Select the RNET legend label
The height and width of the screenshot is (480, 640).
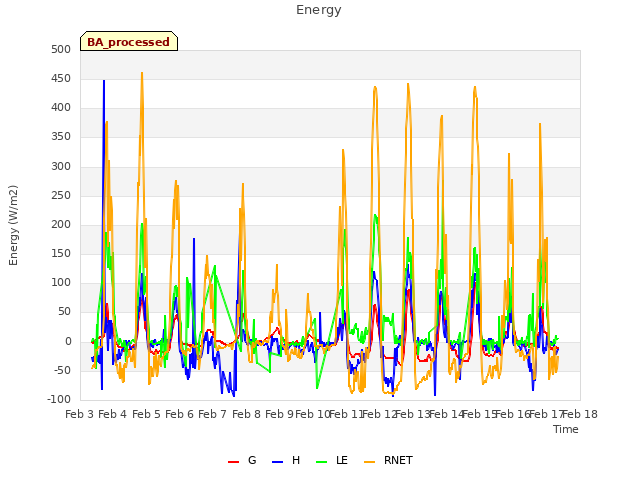pos(398,460)
